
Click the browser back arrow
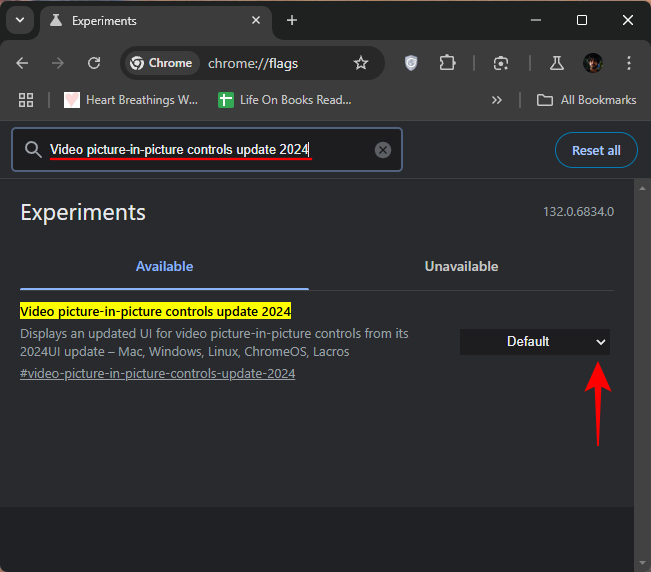[23, 63]
